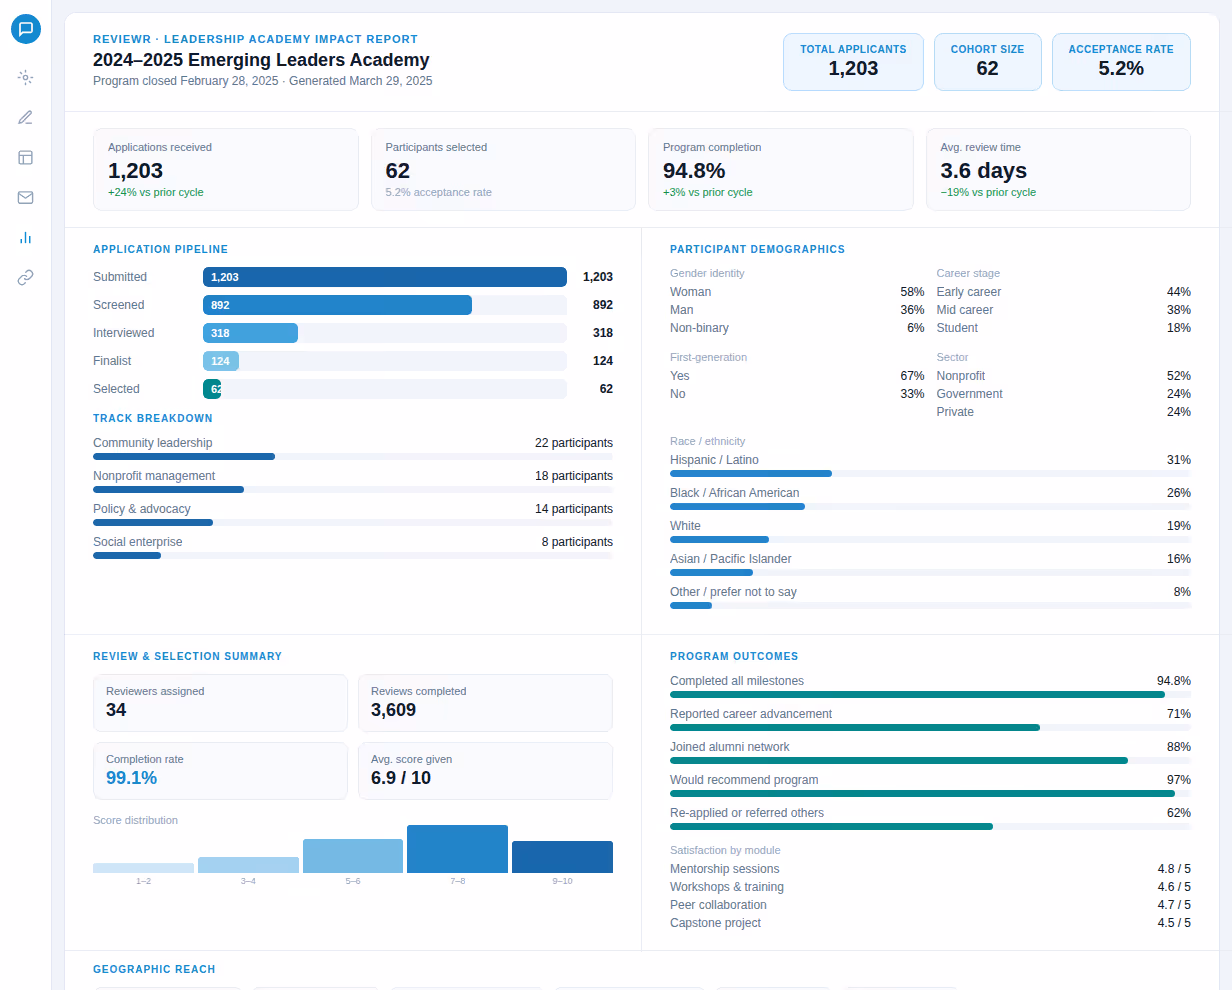Click the 7–8 score distribution bar

click(x=457, y=849)
